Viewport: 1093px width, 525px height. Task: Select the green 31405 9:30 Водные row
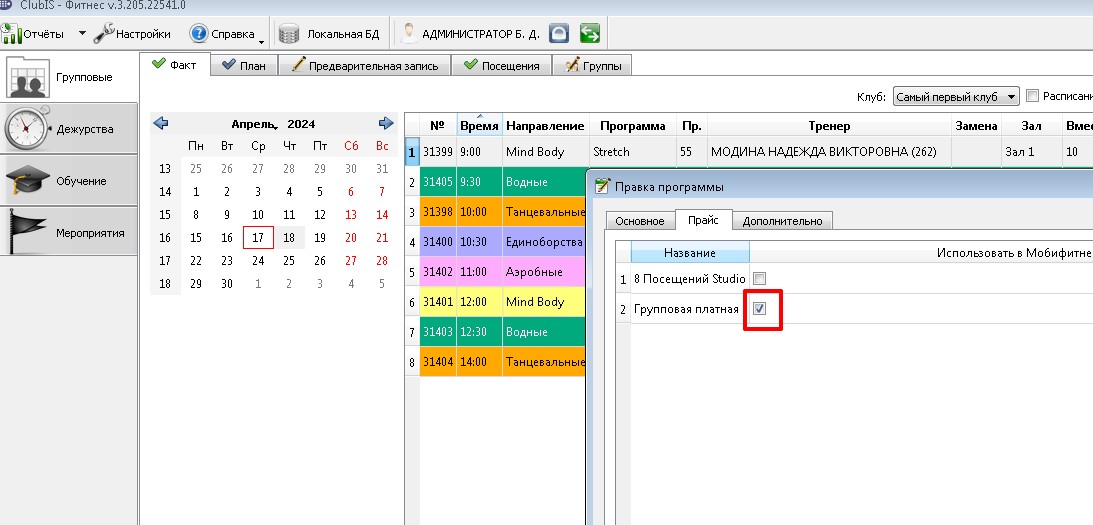[503, 182]
